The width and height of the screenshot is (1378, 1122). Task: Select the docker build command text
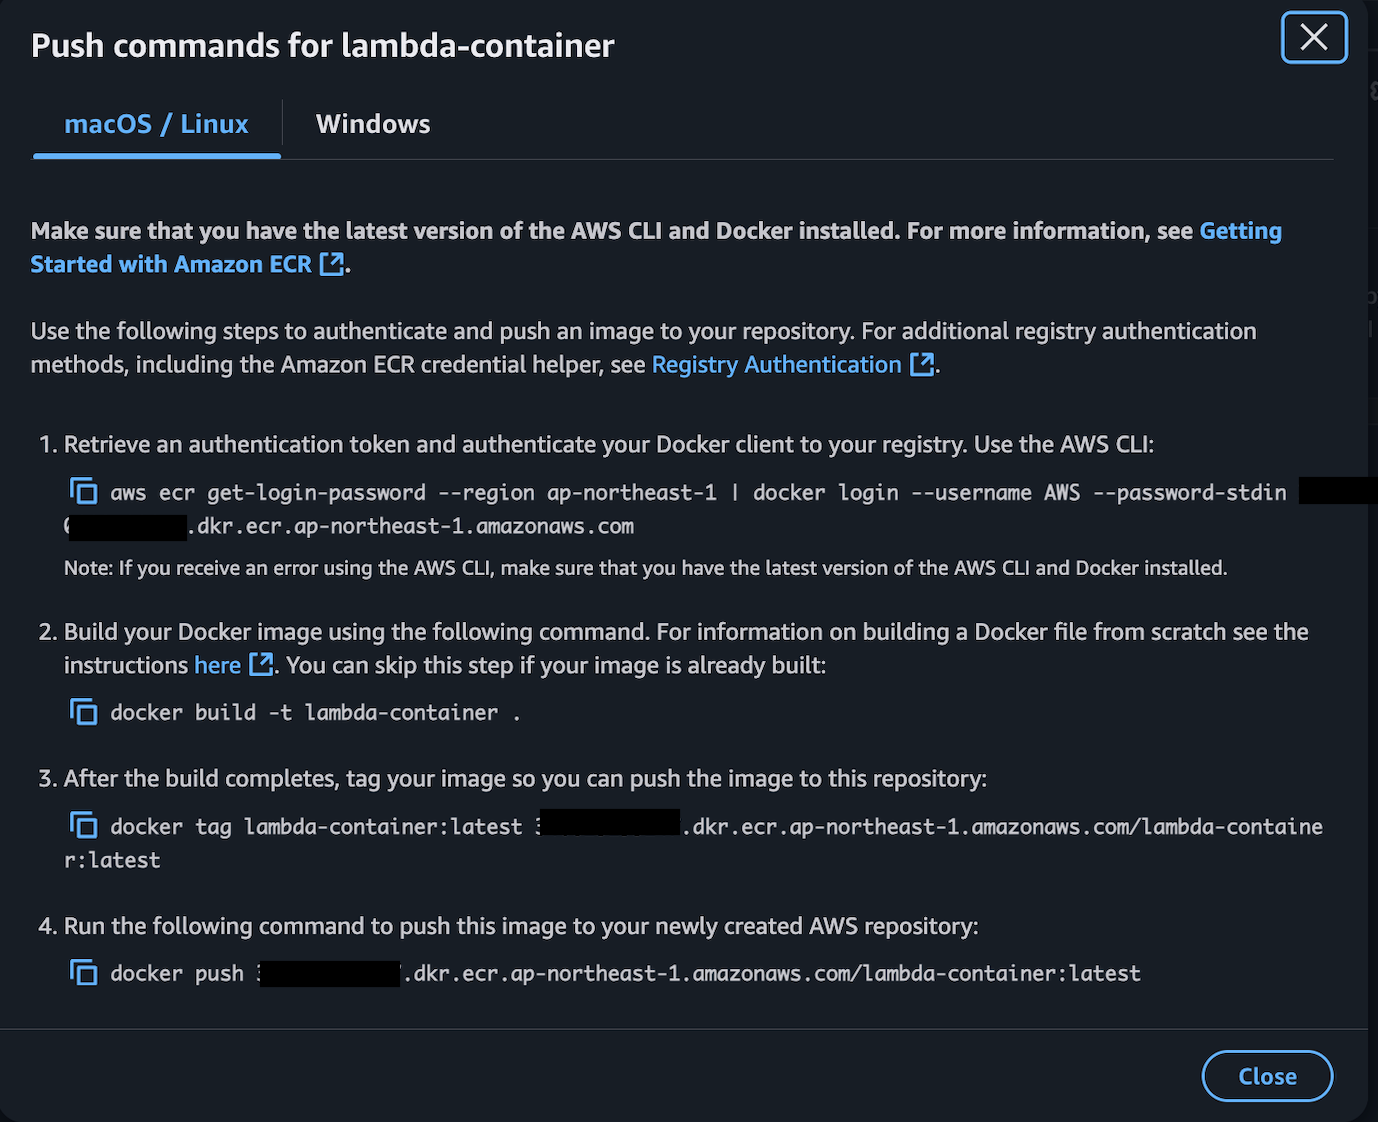click(310, 712)
